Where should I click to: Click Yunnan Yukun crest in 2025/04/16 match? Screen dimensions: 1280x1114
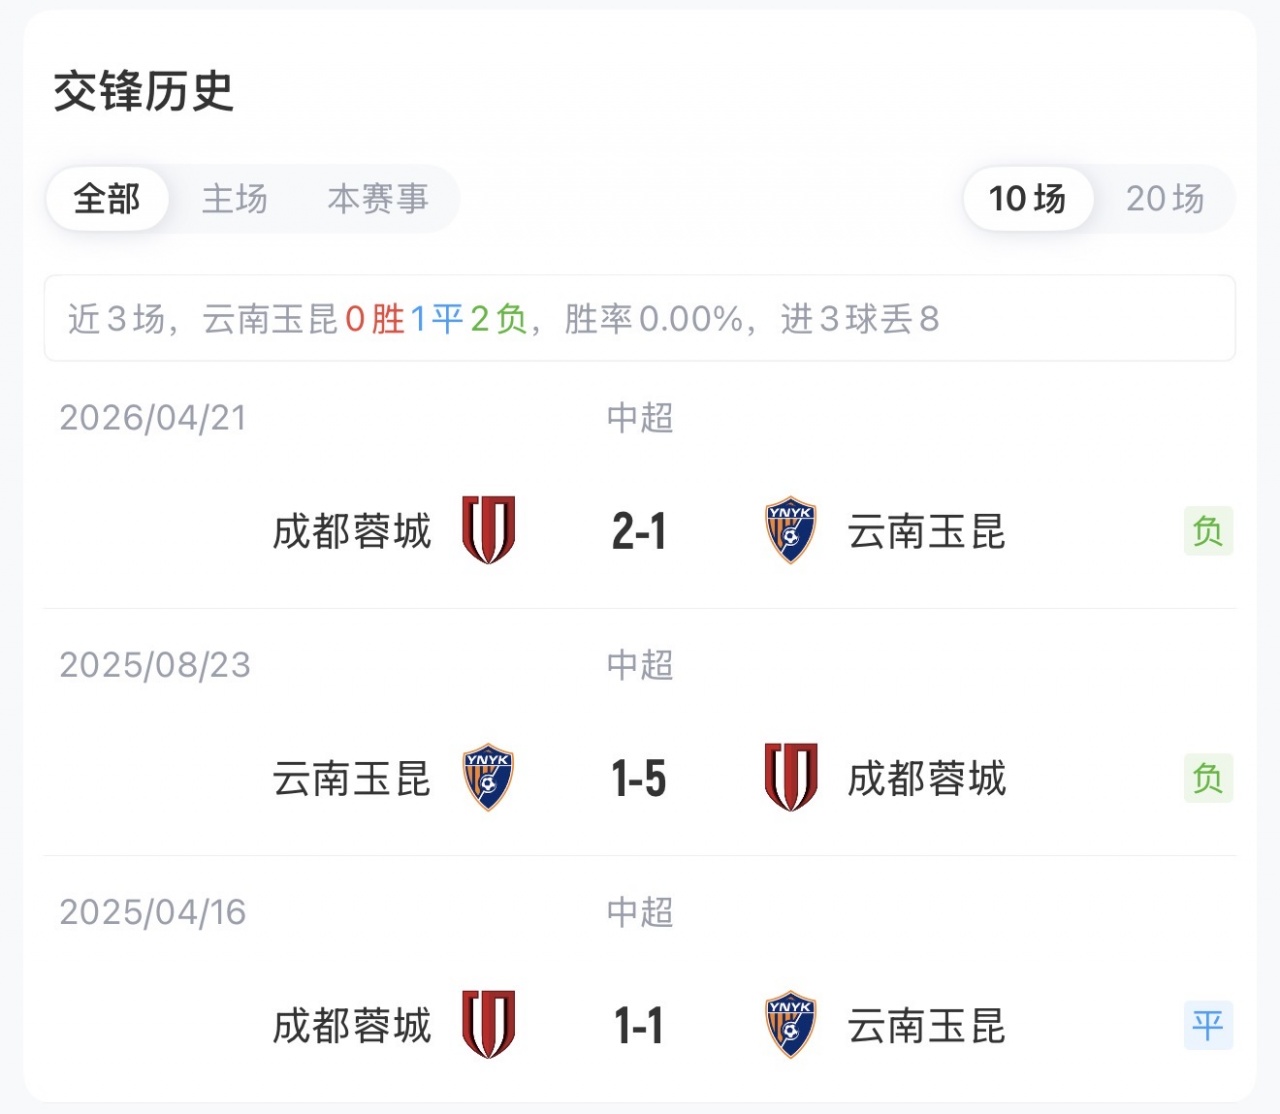click(x=790, y=1024)
